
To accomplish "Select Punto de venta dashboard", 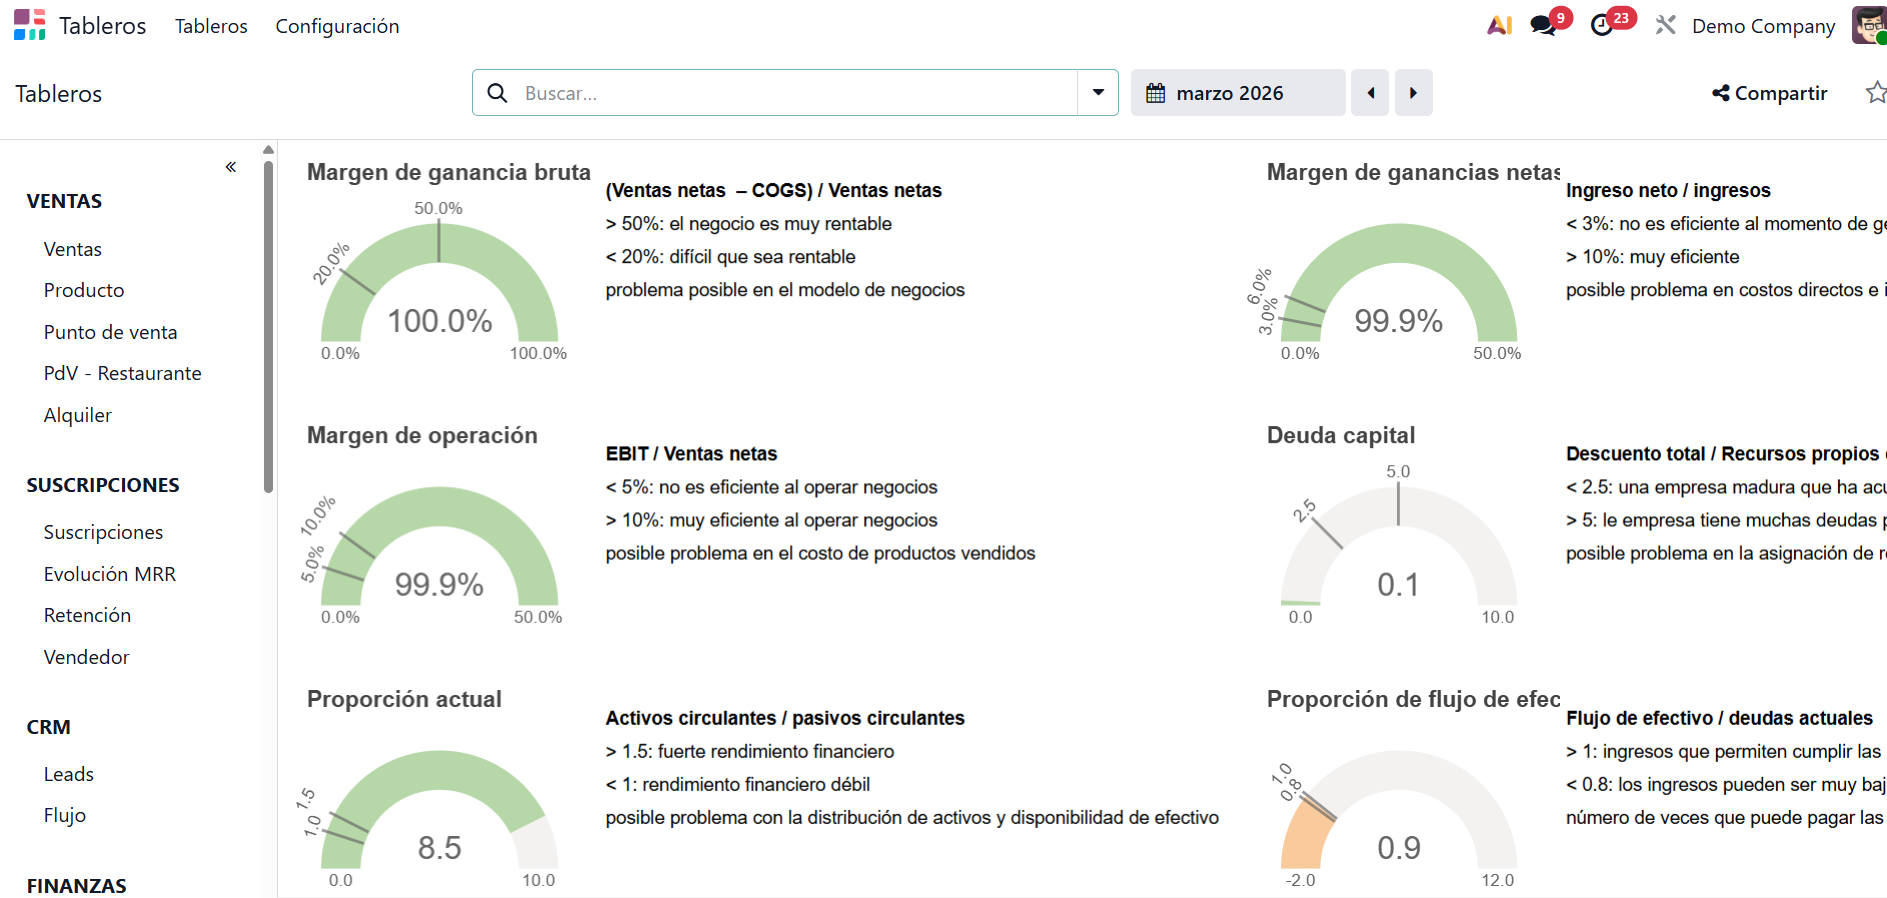I will tap(110, 332).
